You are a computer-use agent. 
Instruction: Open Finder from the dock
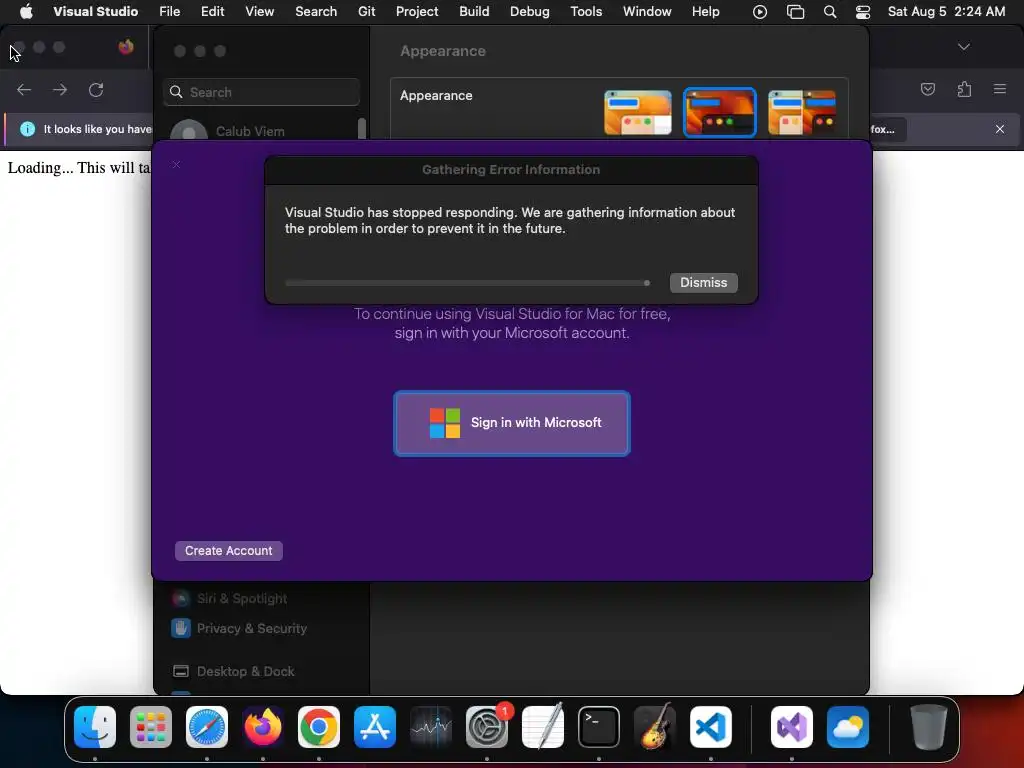pos(95,727)
